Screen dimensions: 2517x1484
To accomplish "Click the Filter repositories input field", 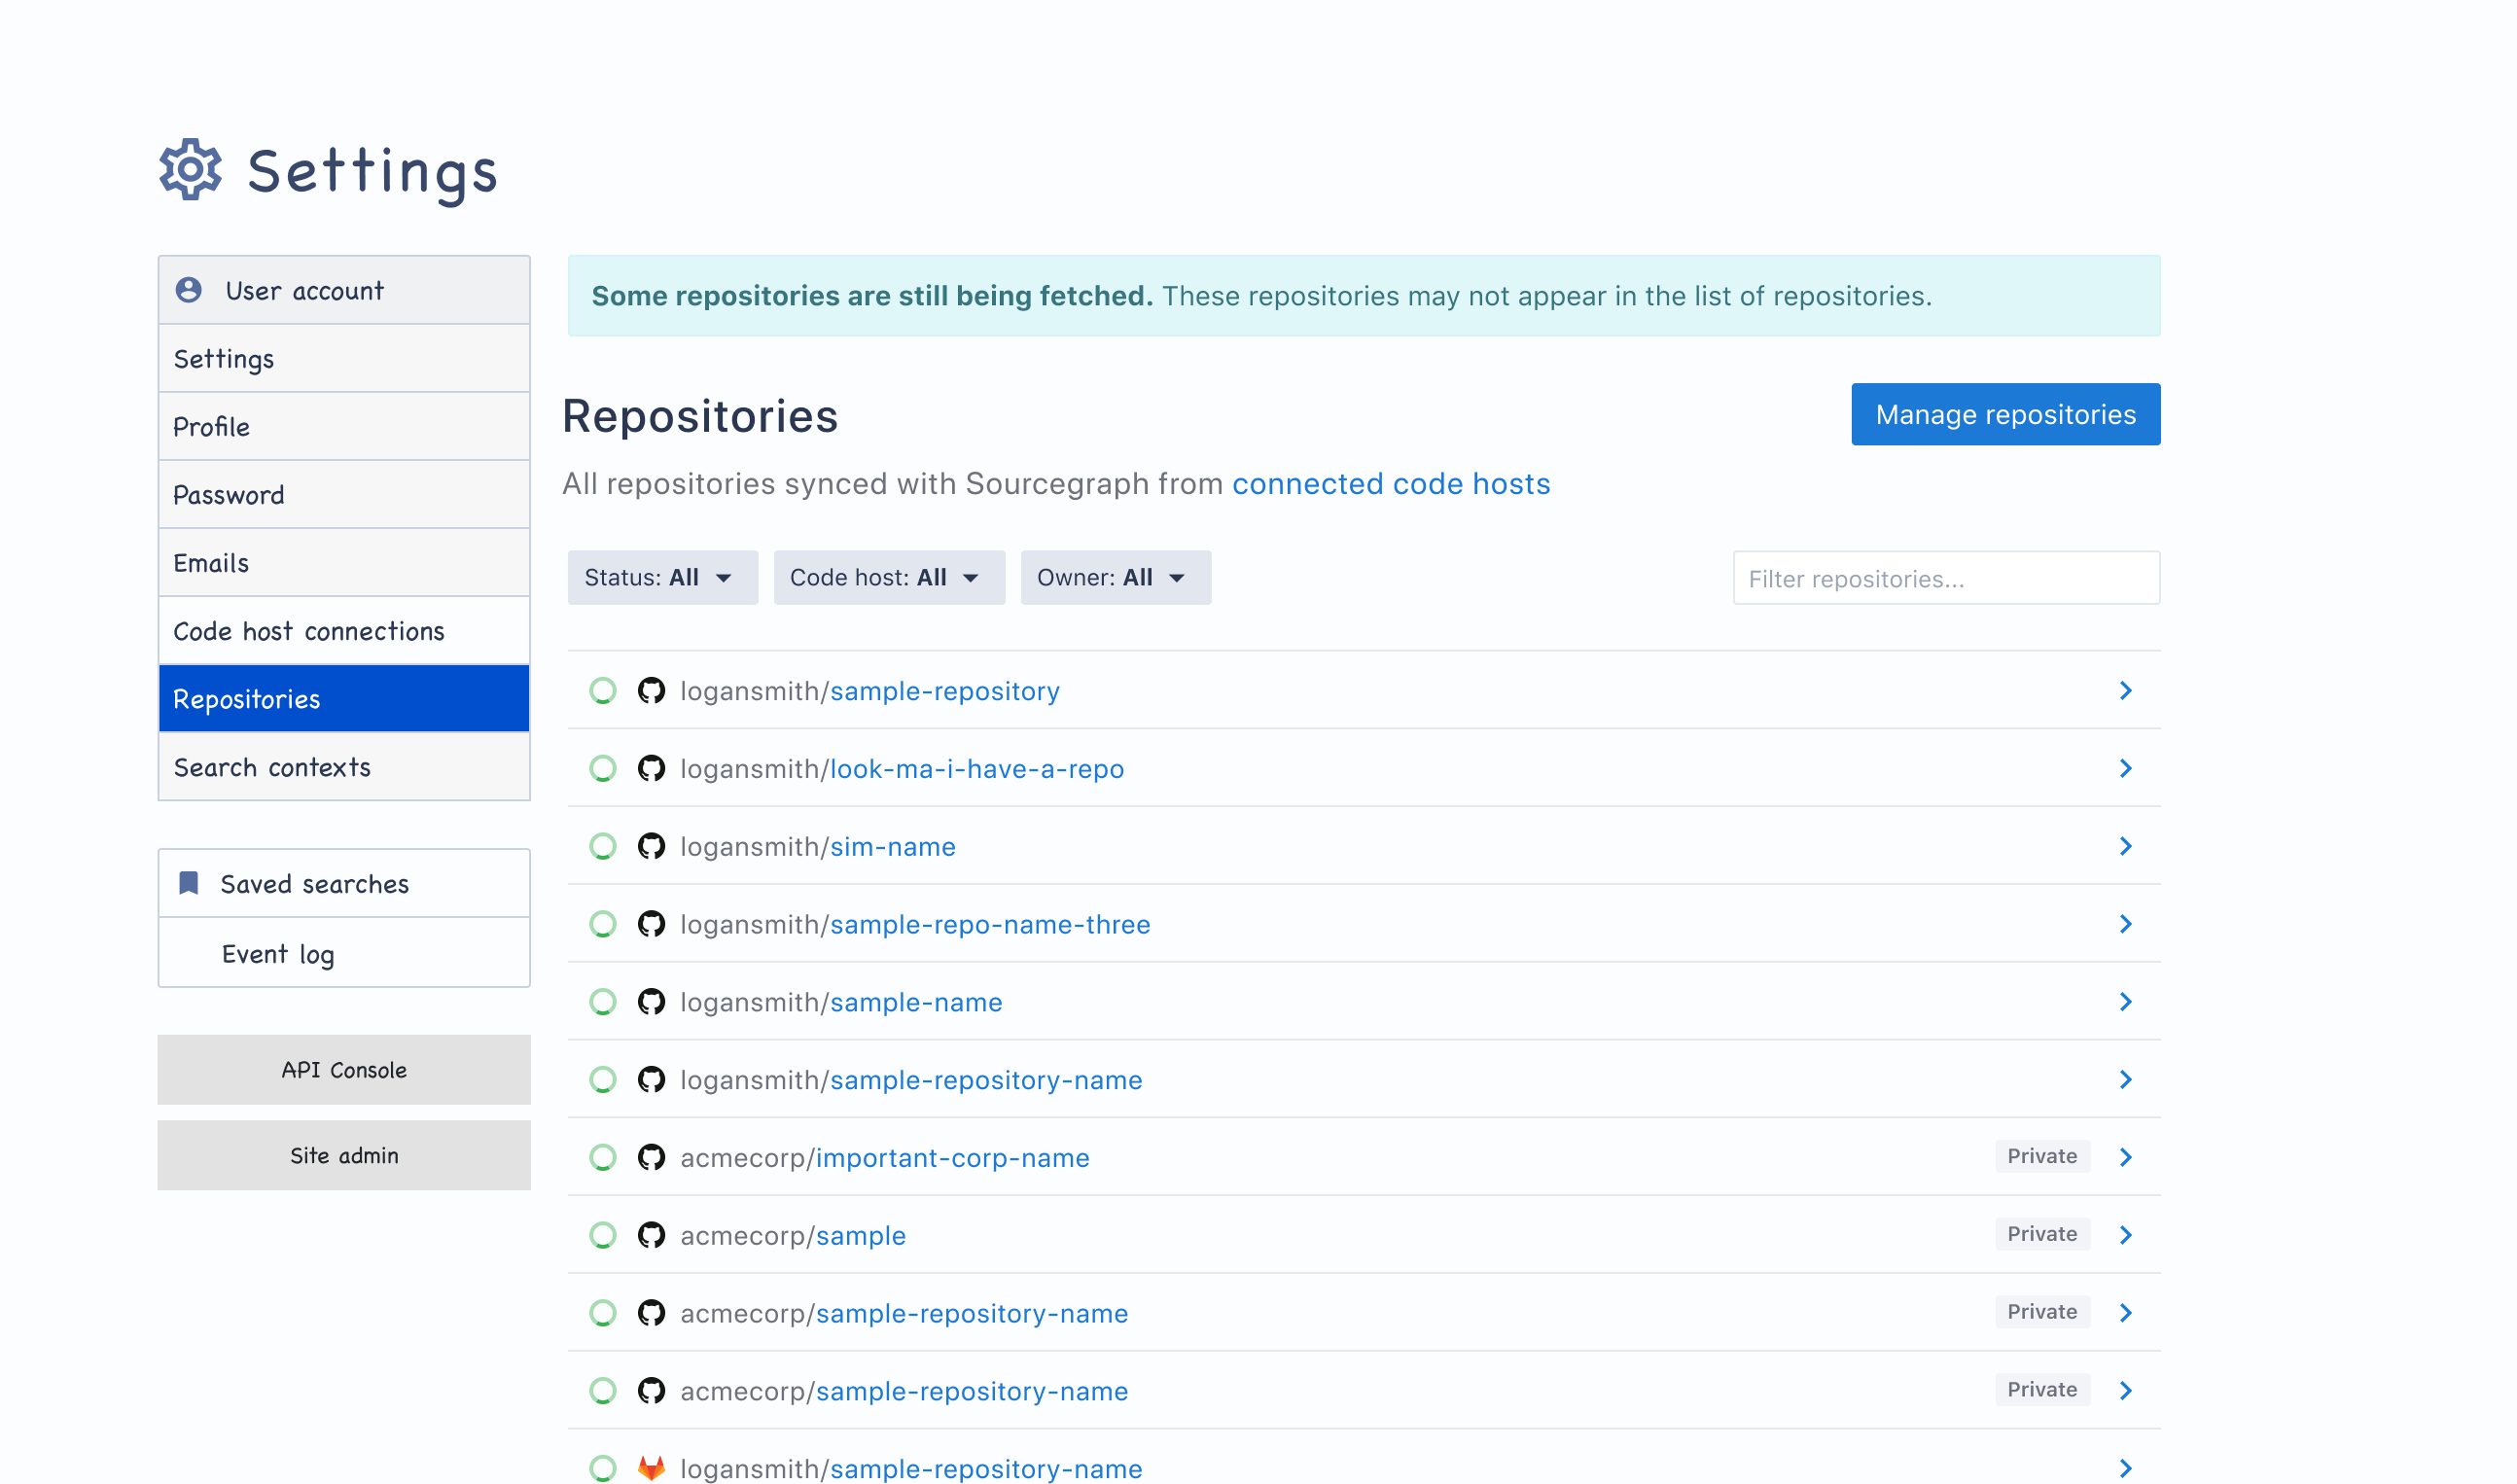I will coord(1945,578).
